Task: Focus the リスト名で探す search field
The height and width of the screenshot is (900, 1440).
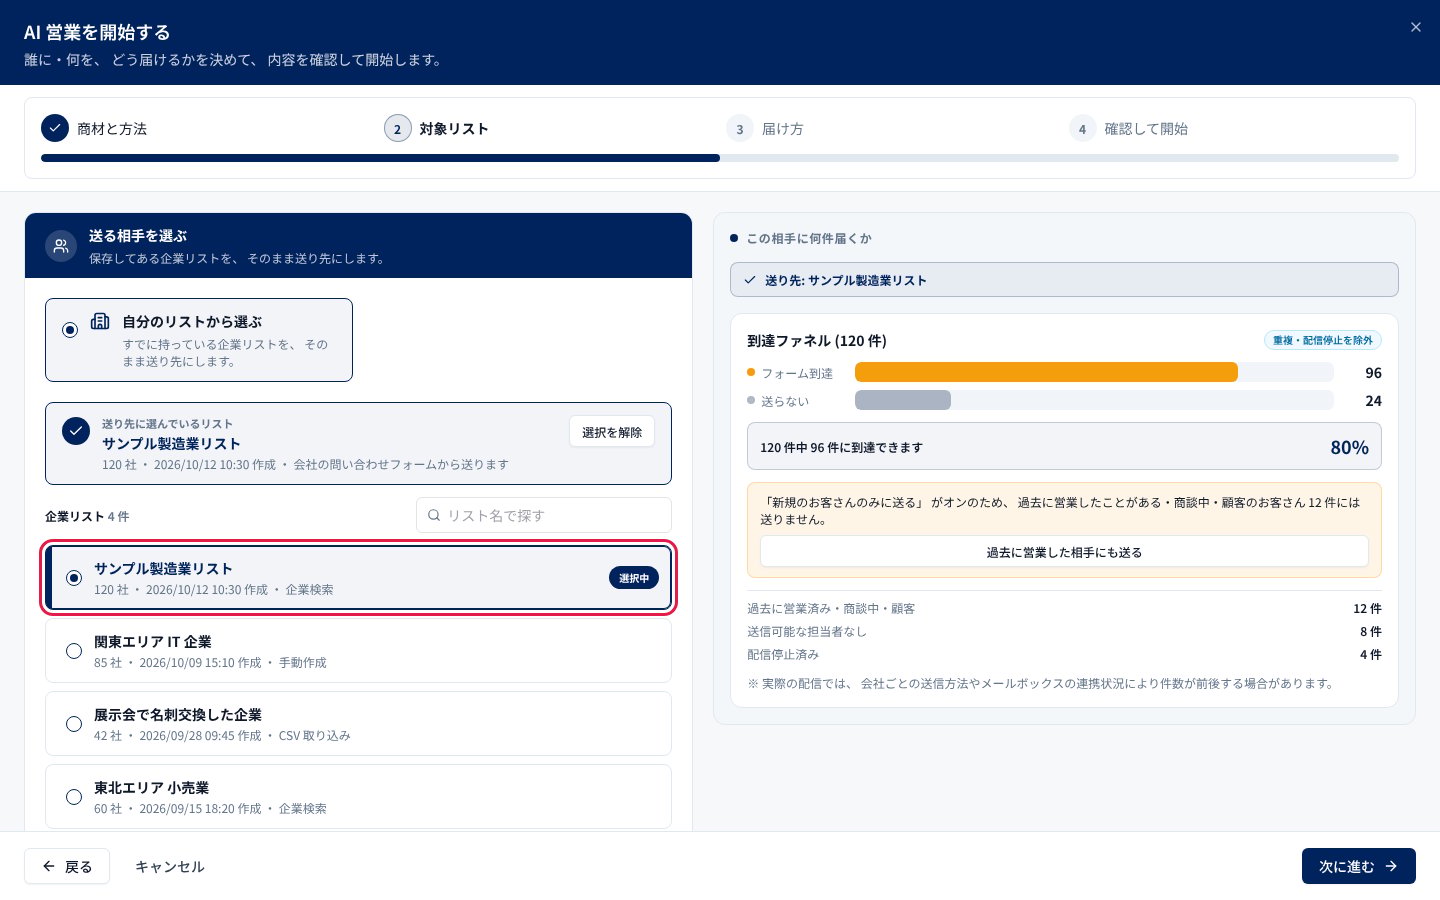Action: coord(544,515)
